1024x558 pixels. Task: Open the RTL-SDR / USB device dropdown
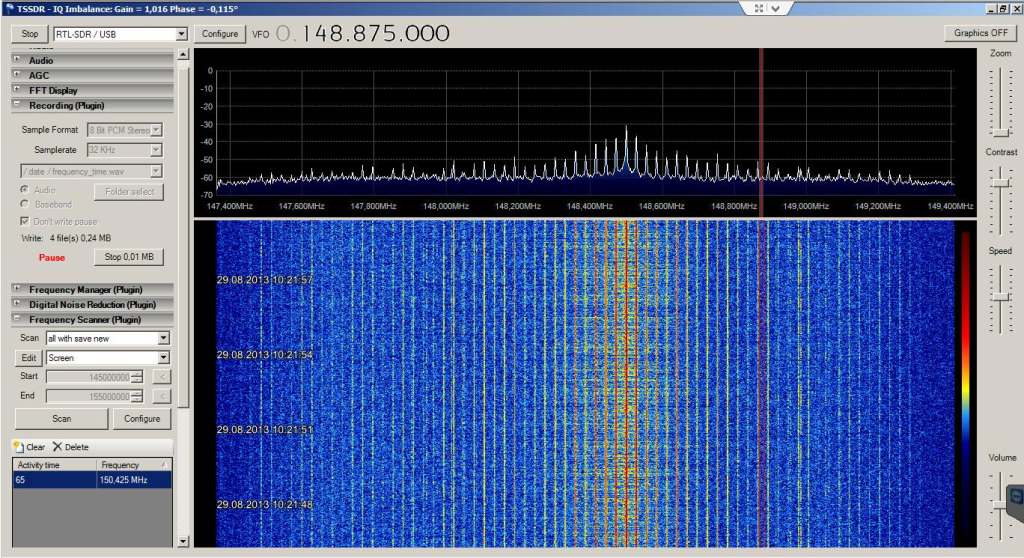point(181,34)
